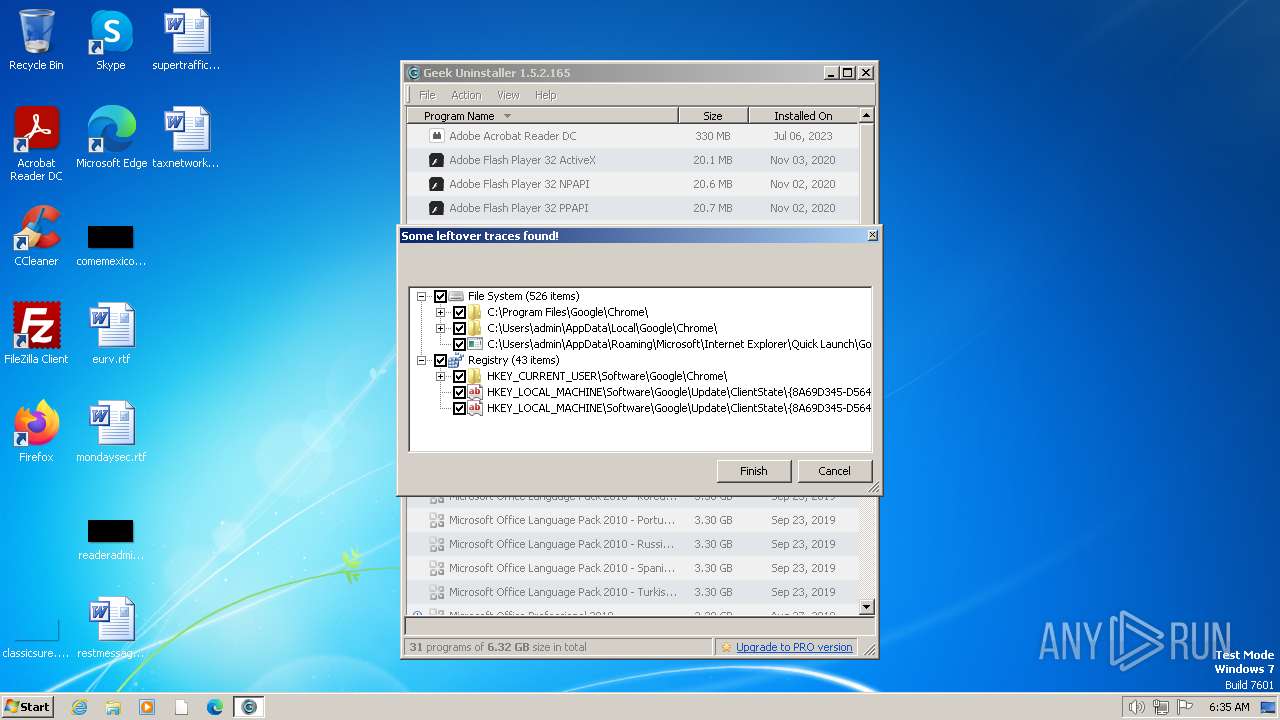Open Internet Explorer from the taskbar
The width and height of the screenshot is (1280, 720).
[80, 707]
